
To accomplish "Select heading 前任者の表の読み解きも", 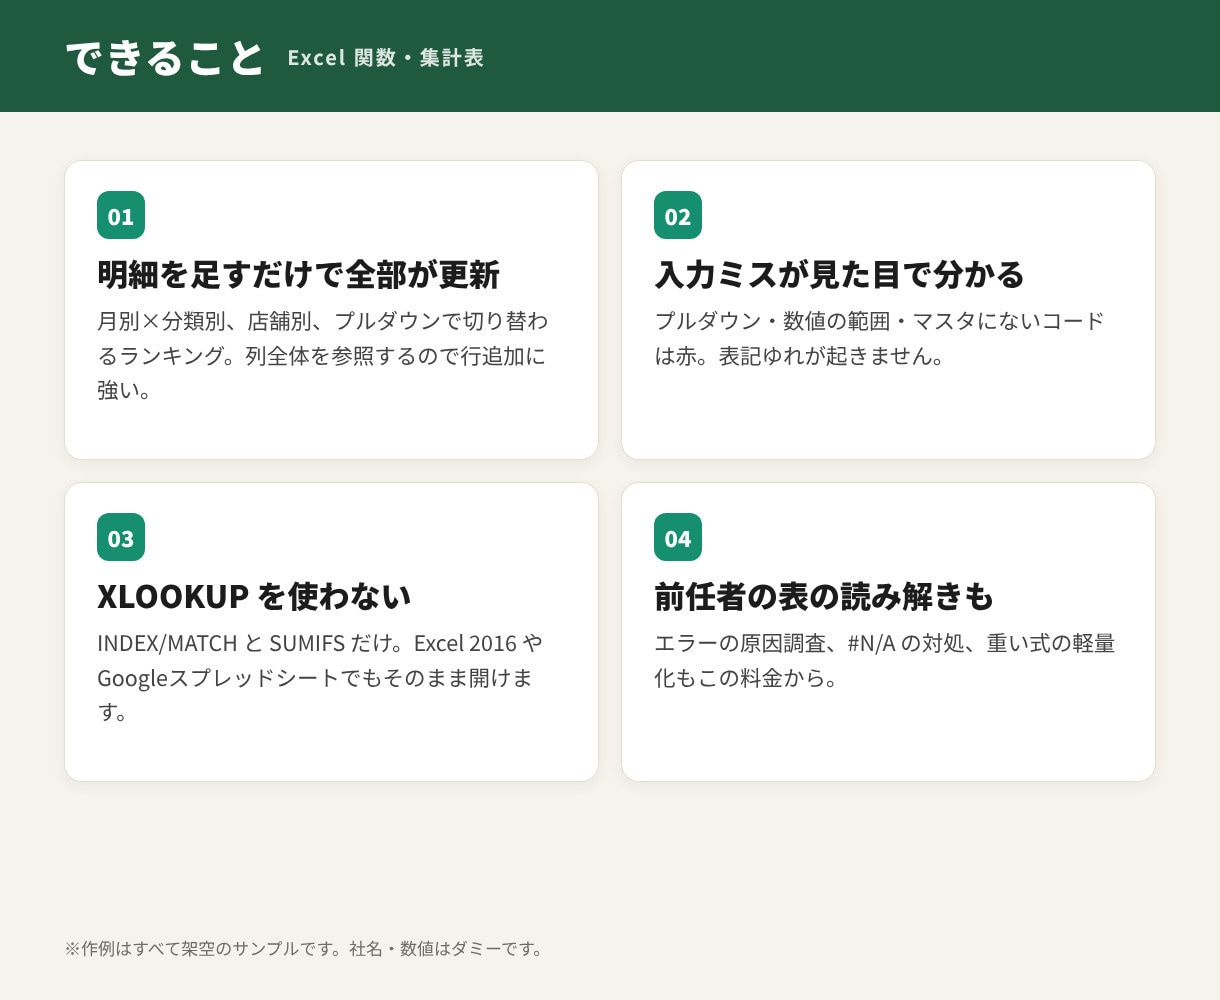I will point(824,596).
